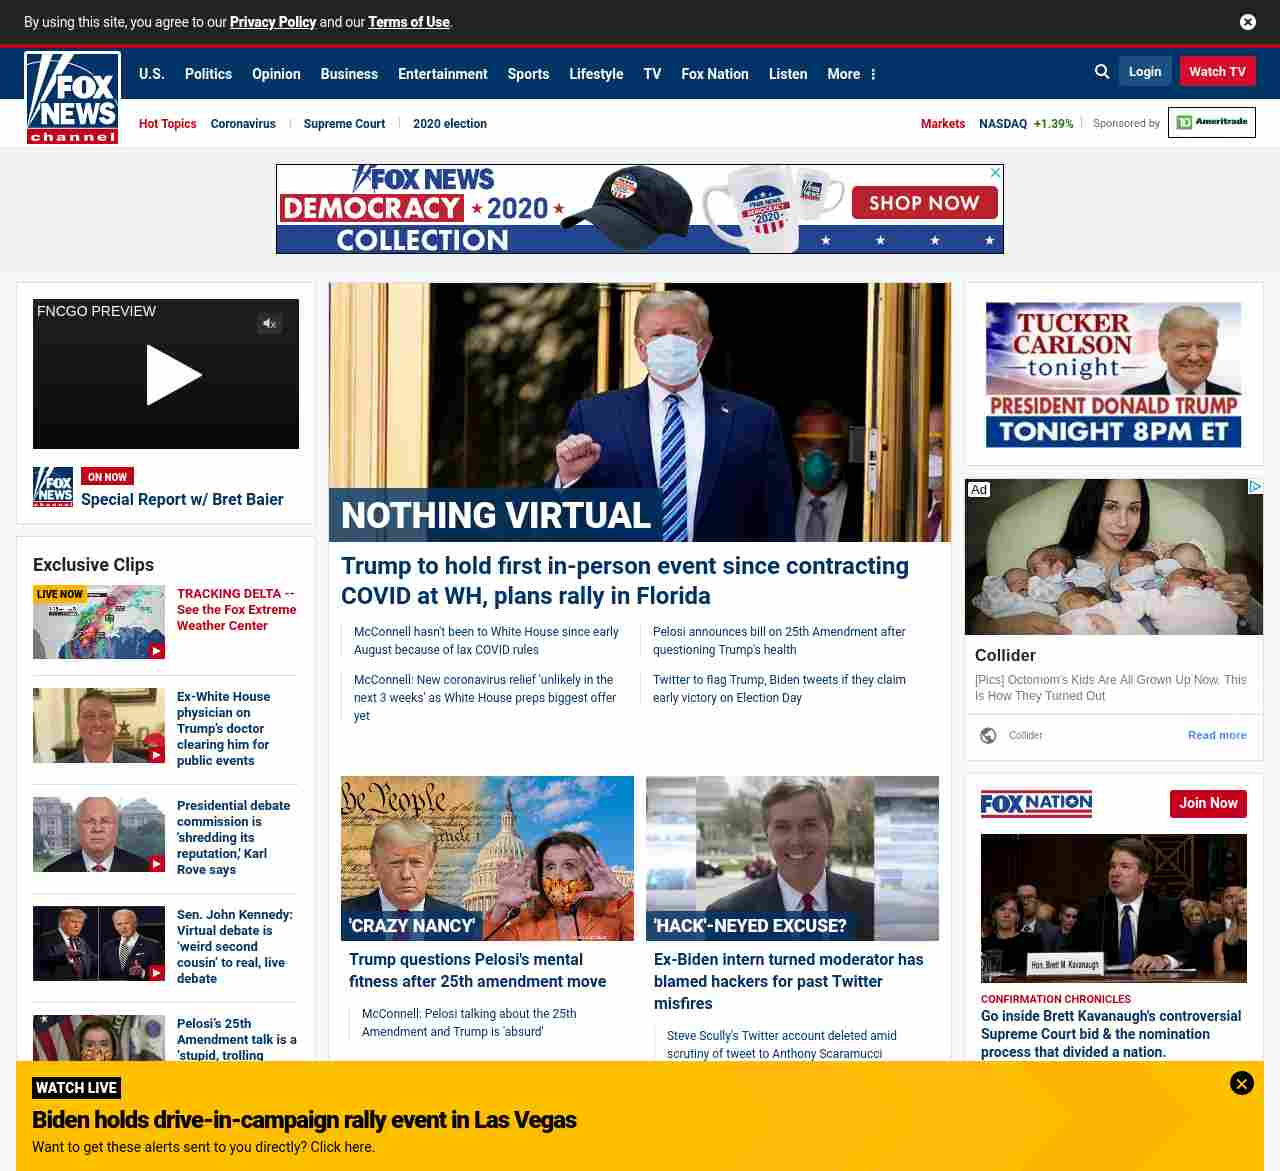Open McConnell White House COVID rules story
This screenshot has width=1280, height=1171.
coord(486,640)
